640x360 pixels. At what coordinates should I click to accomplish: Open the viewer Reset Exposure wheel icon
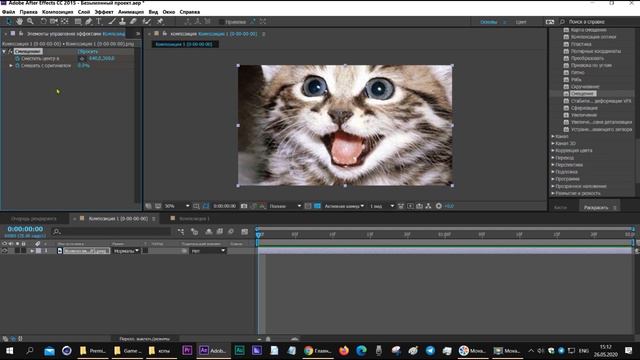[x=439, y=206]
